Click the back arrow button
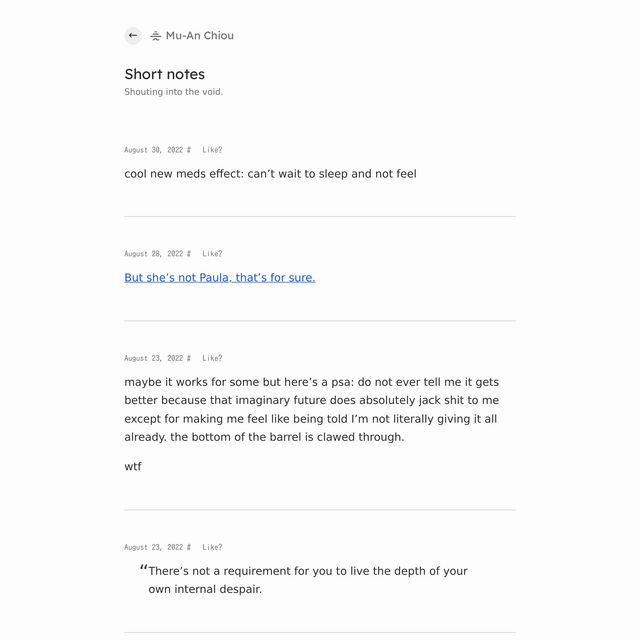Image resolution: width=640 pixels, height=640 pixels. [x=133, y=36]
